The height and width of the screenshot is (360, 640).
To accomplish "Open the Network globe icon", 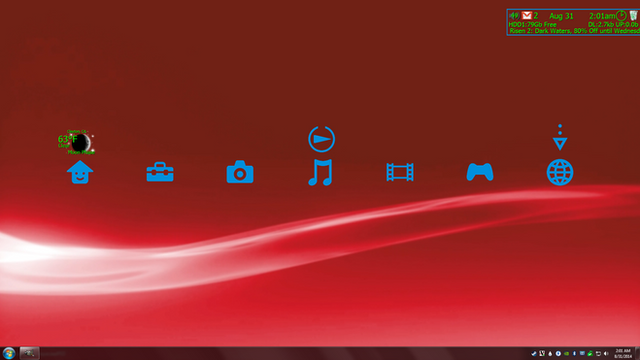I will [560, 172].
